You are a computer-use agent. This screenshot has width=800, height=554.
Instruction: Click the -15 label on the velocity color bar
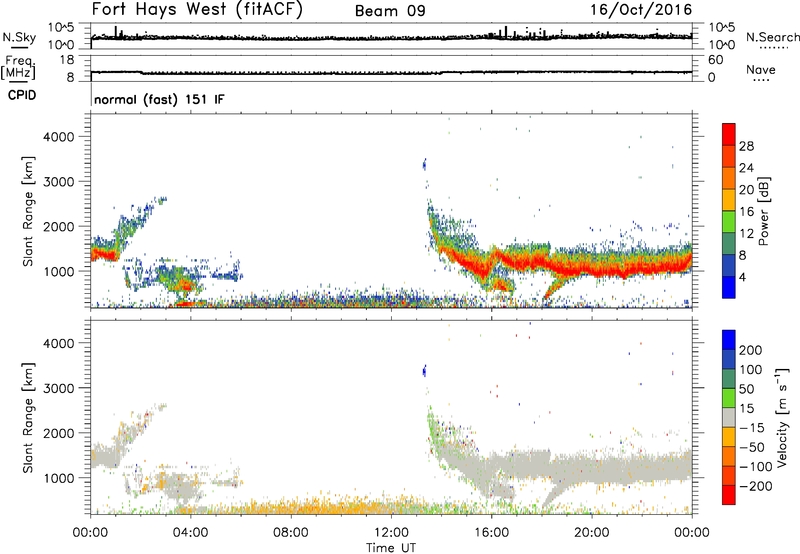pos(752,427)
